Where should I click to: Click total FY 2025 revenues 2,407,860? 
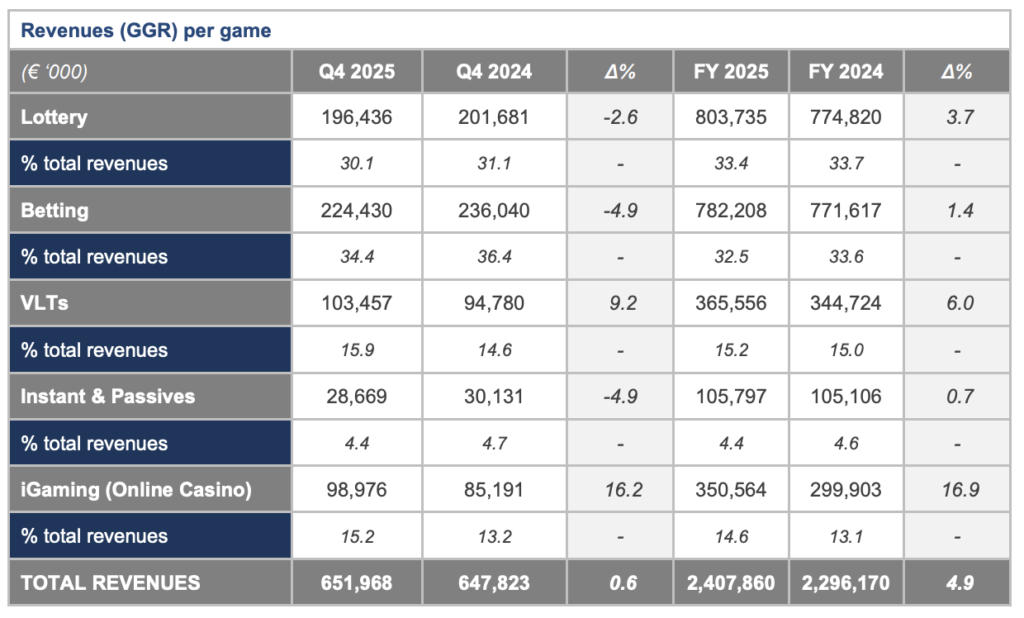point(731,582)
